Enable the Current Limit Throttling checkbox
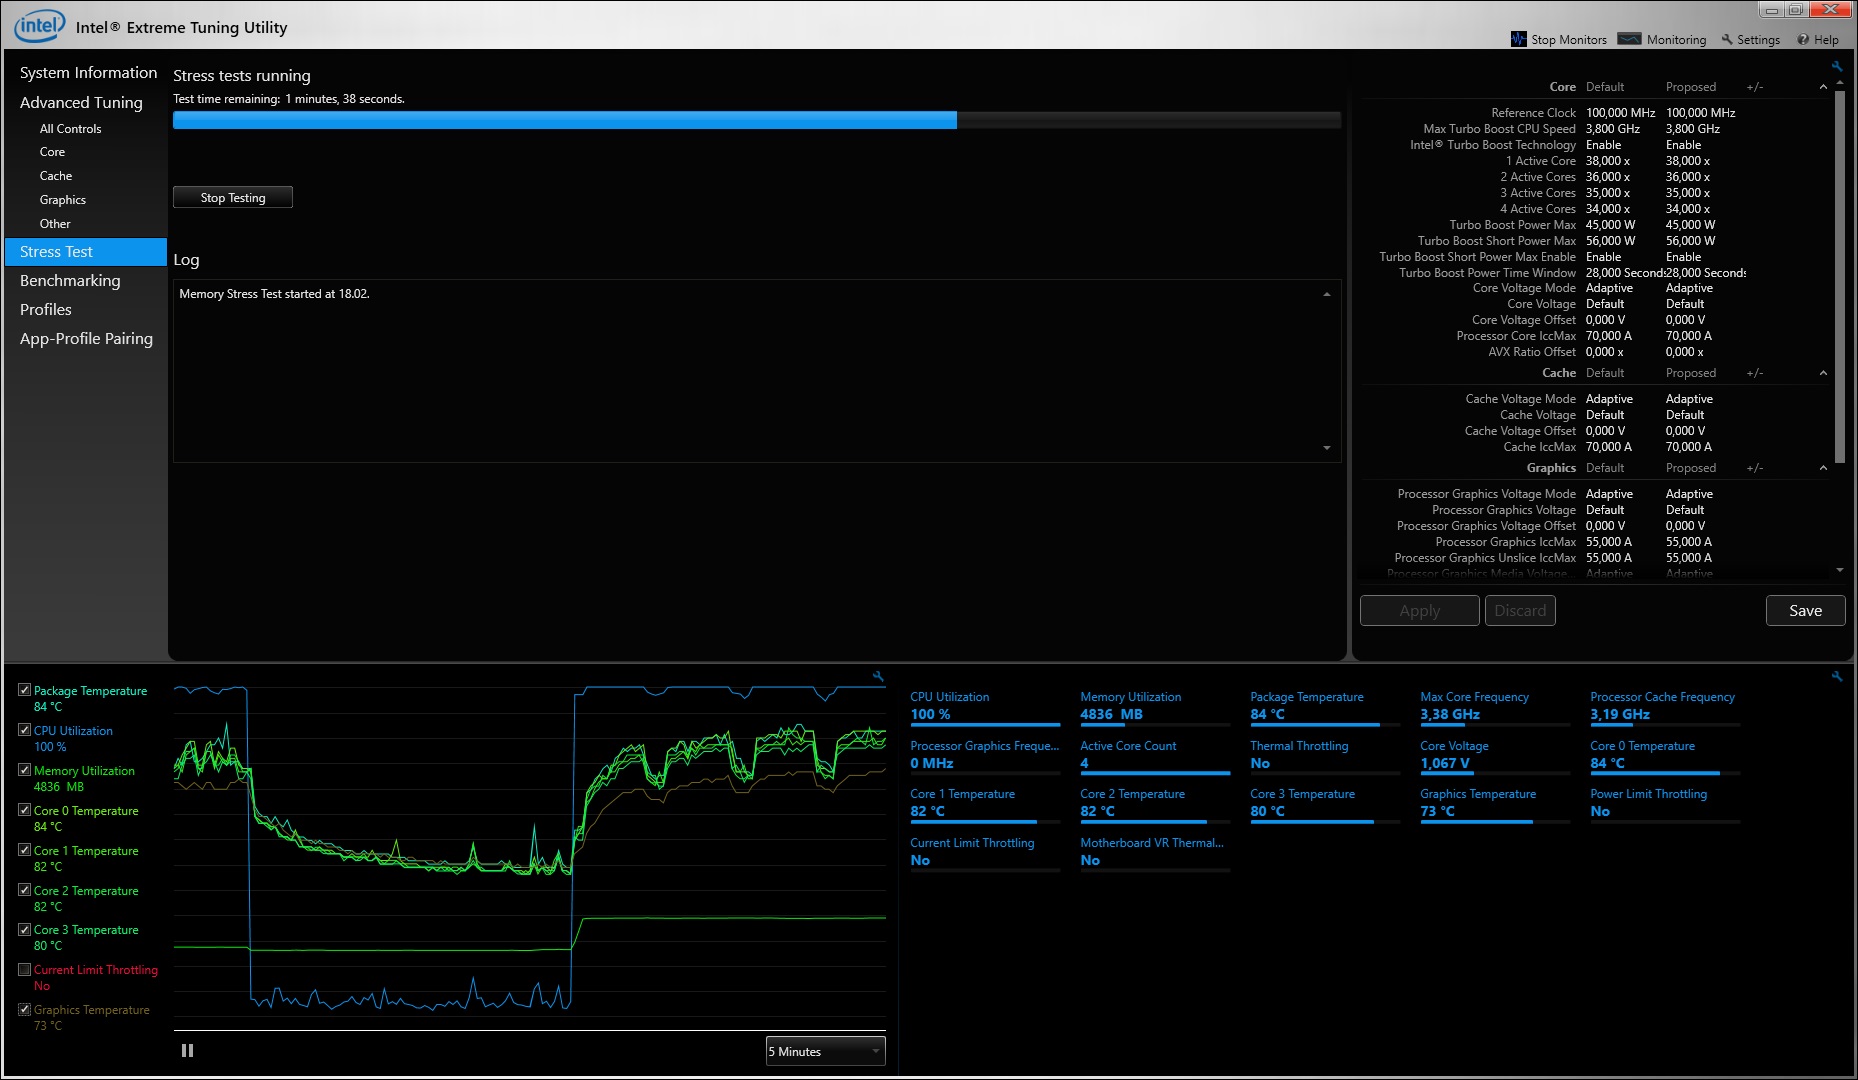Screen dimensions: 1858x1080 coord(25,969)
